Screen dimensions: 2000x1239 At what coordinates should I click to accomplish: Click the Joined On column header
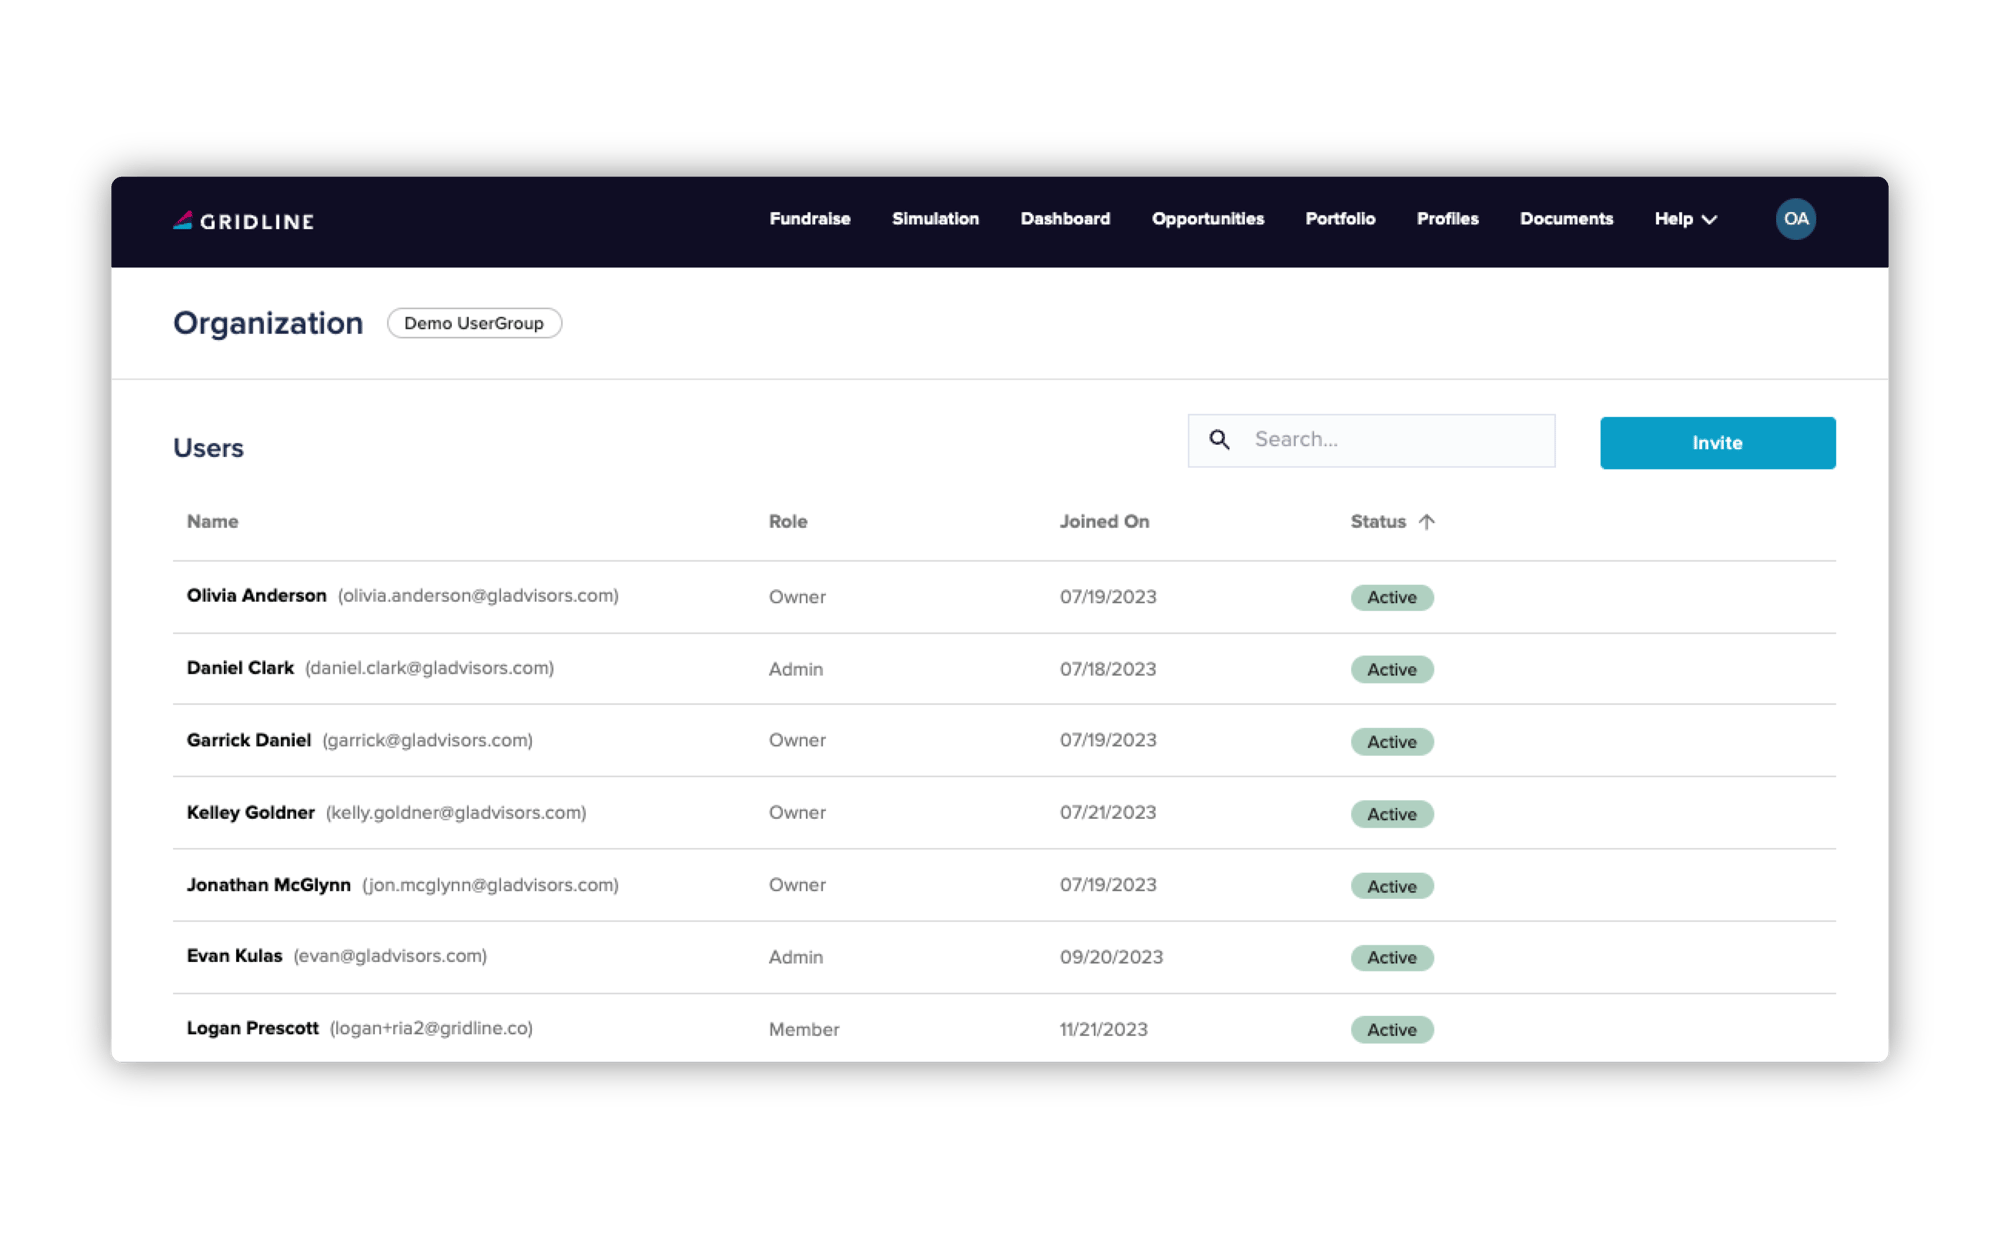click(x=1104, y=521)
